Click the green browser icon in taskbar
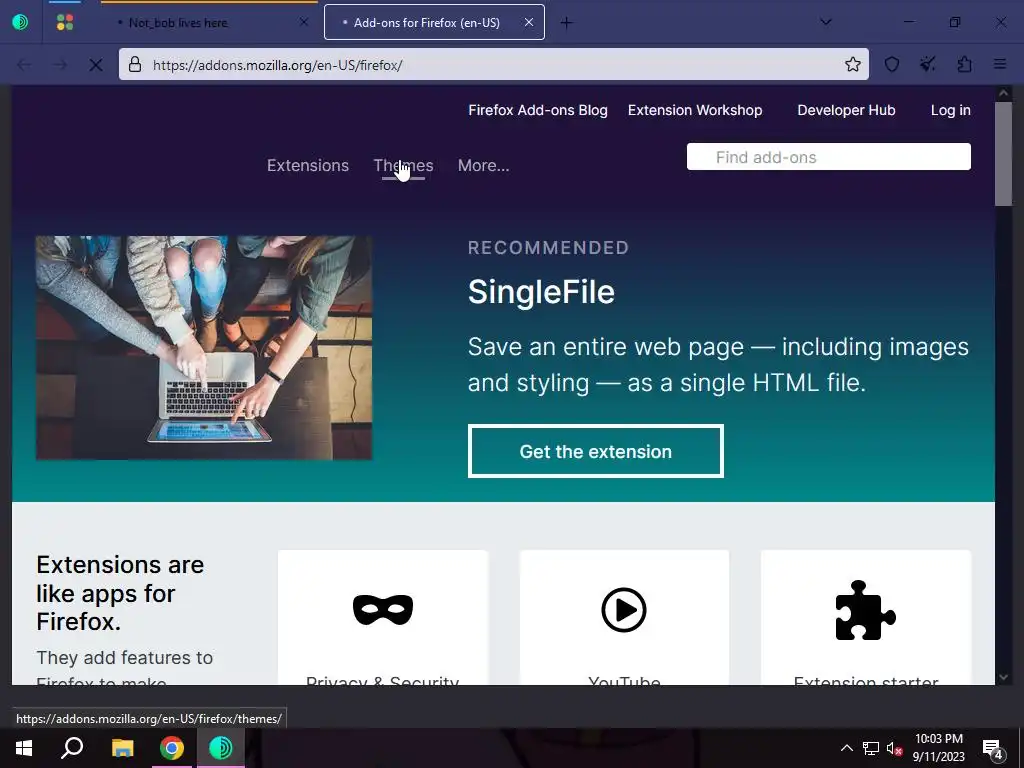 [221, 748]
